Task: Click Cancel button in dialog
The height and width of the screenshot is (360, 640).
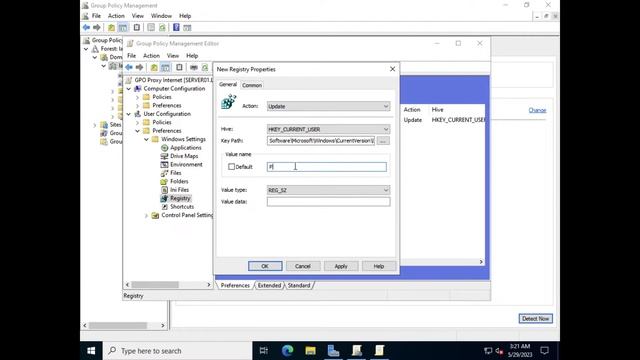Action: (x=303, y=266)
